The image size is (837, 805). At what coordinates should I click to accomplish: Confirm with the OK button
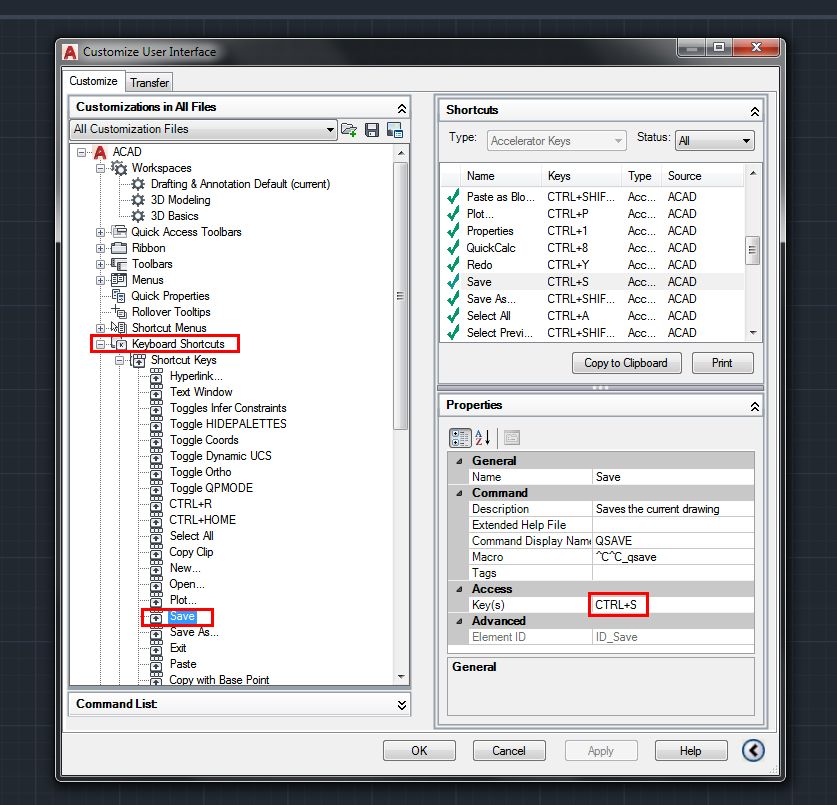tap(419, 751)
